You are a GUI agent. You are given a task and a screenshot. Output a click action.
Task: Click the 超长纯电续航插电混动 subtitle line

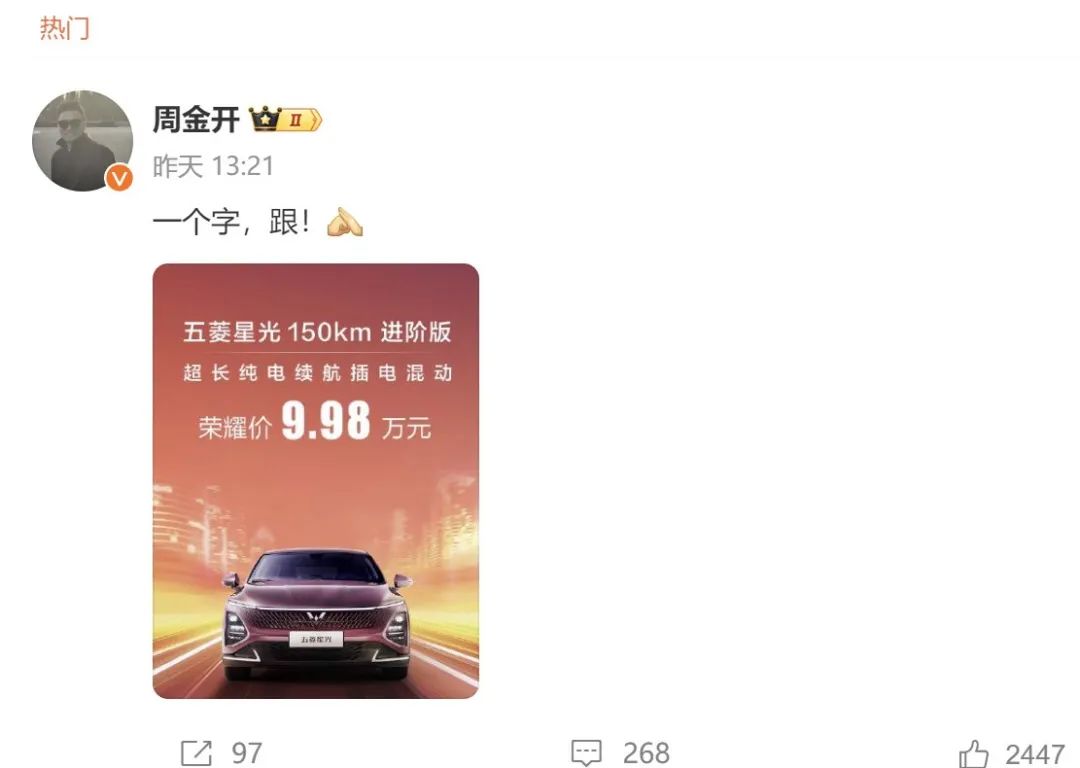click(x=318, y=373)
